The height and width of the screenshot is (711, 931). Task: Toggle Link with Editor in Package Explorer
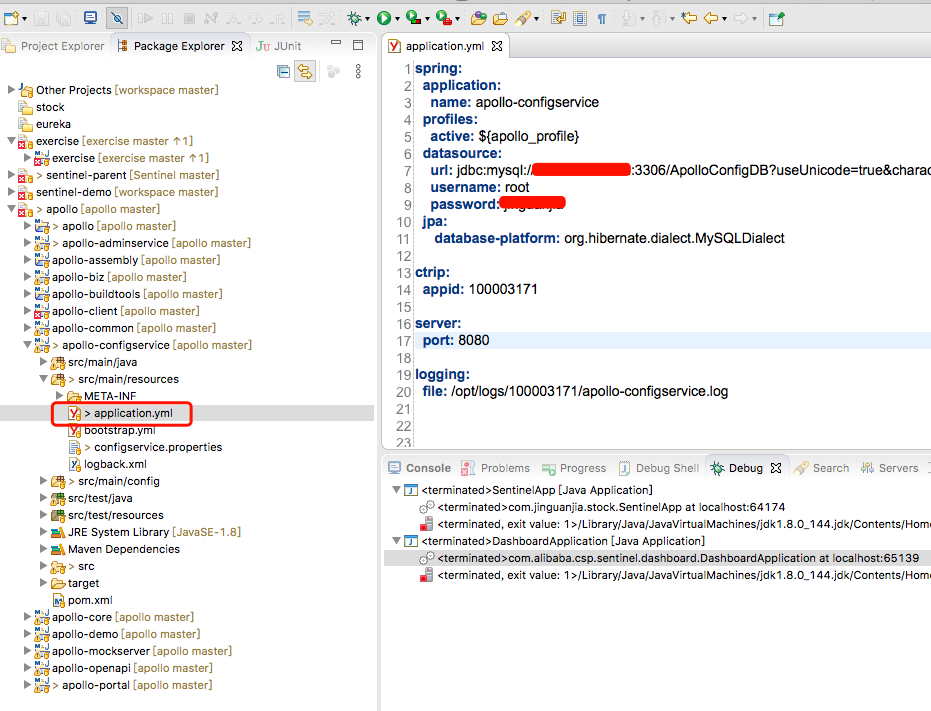click(305, 72)
